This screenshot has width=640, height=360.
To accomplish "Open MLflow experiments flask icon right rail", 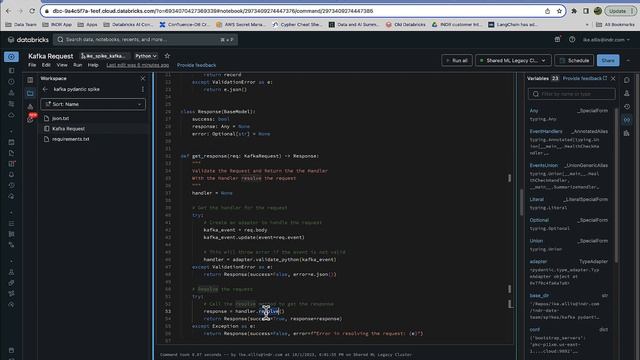I will tap(627, 93).
